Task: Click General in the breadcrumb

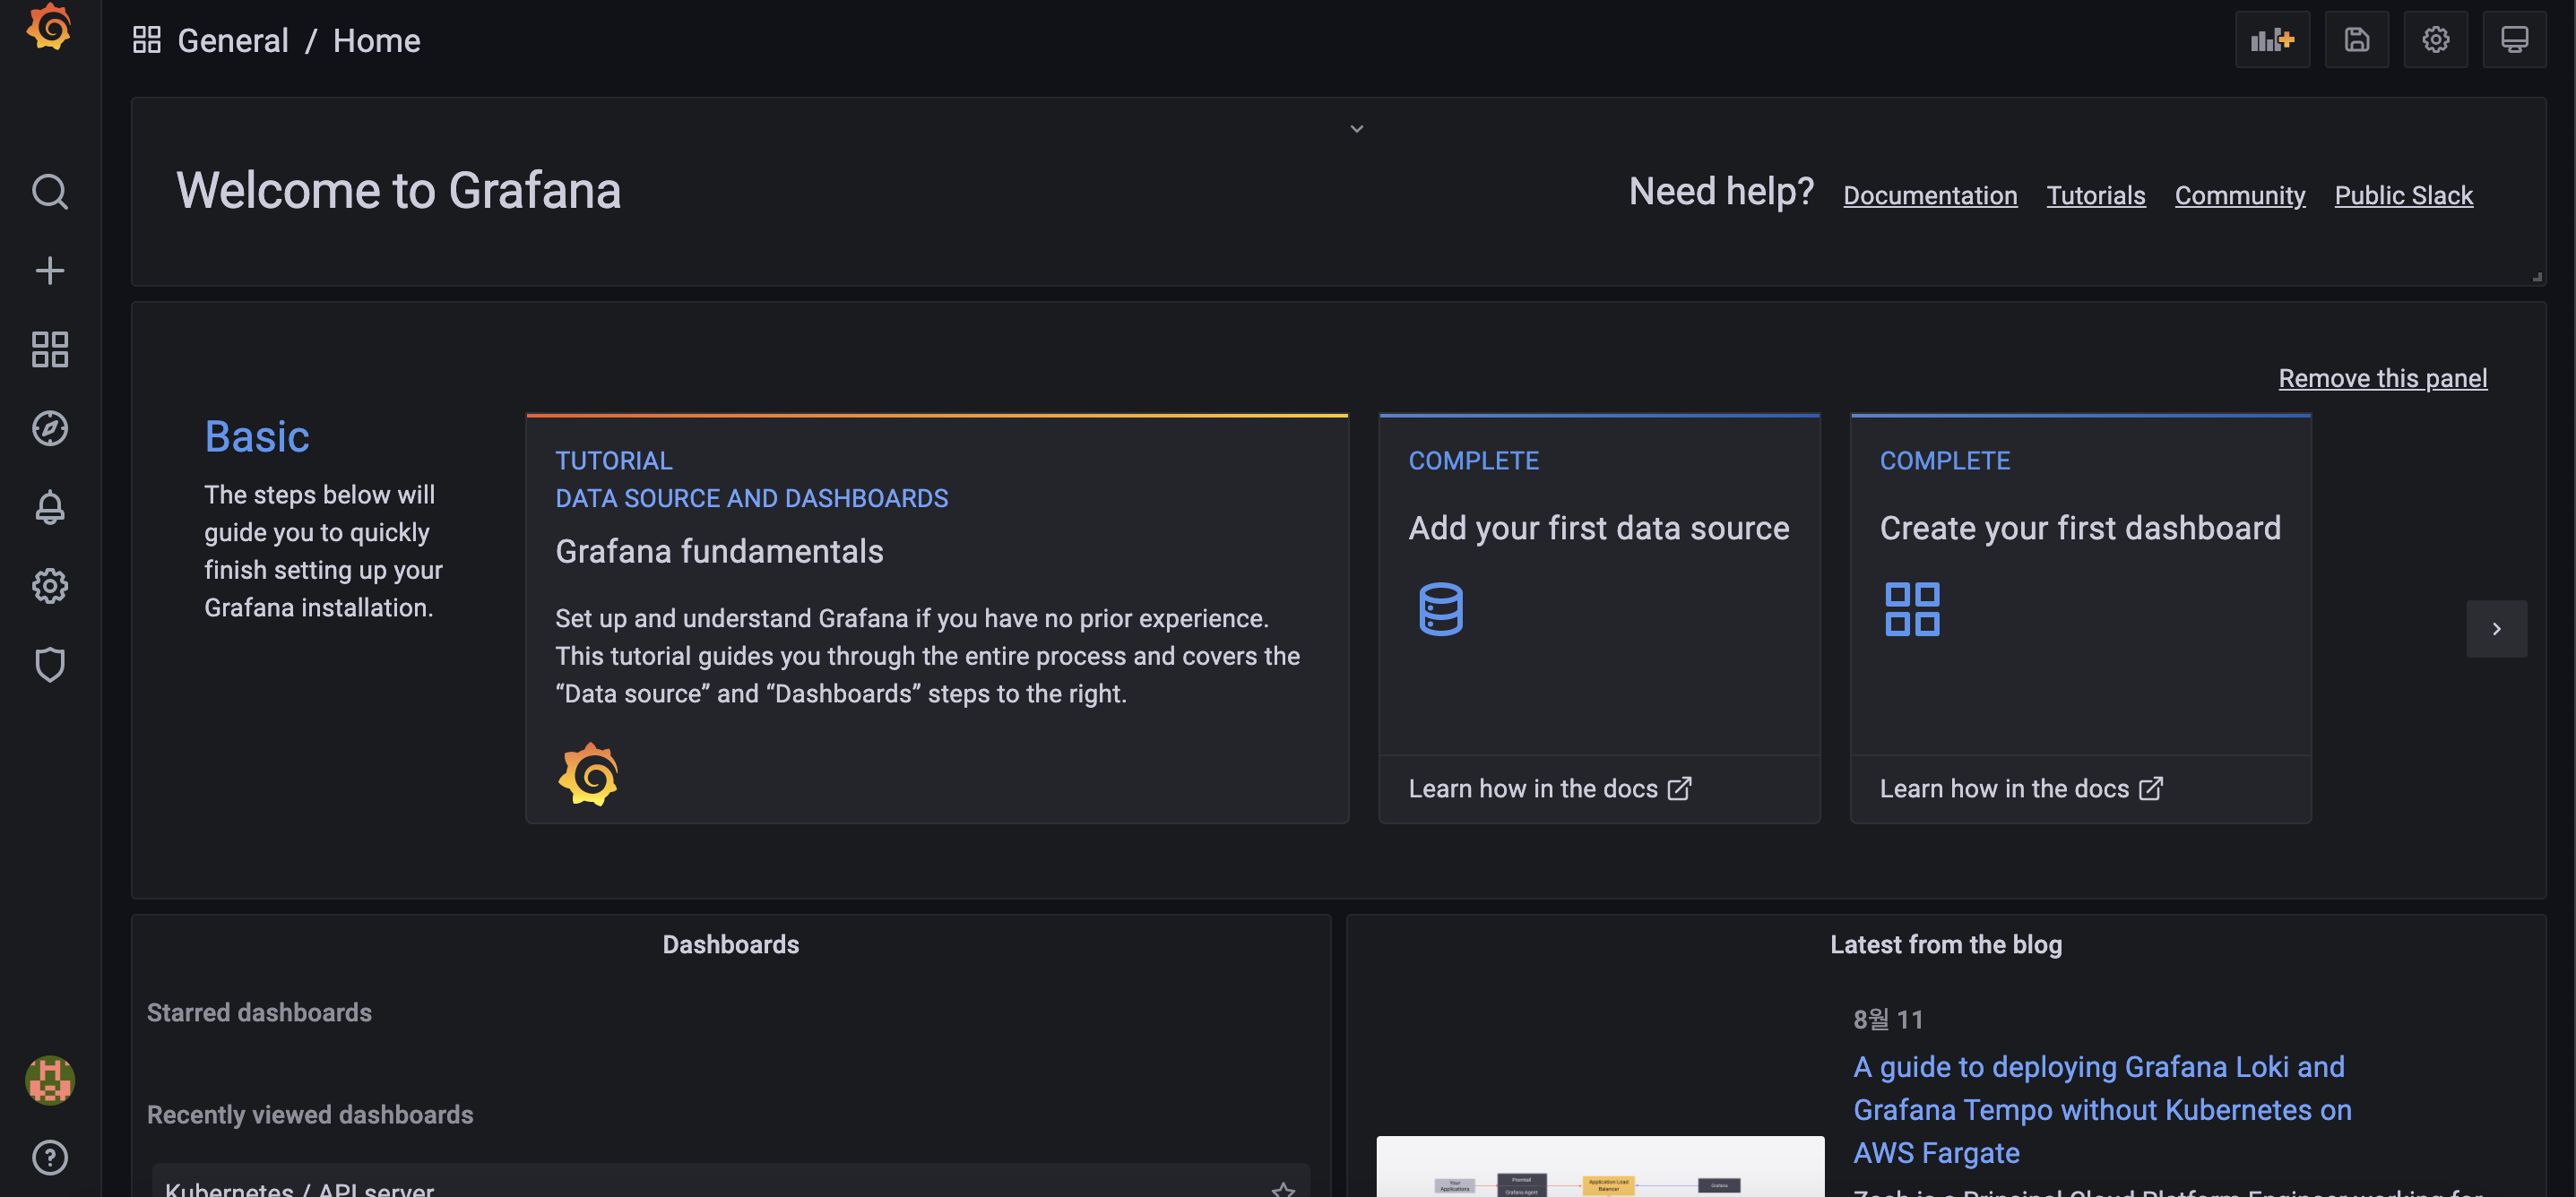Action: tap(232, 41)
